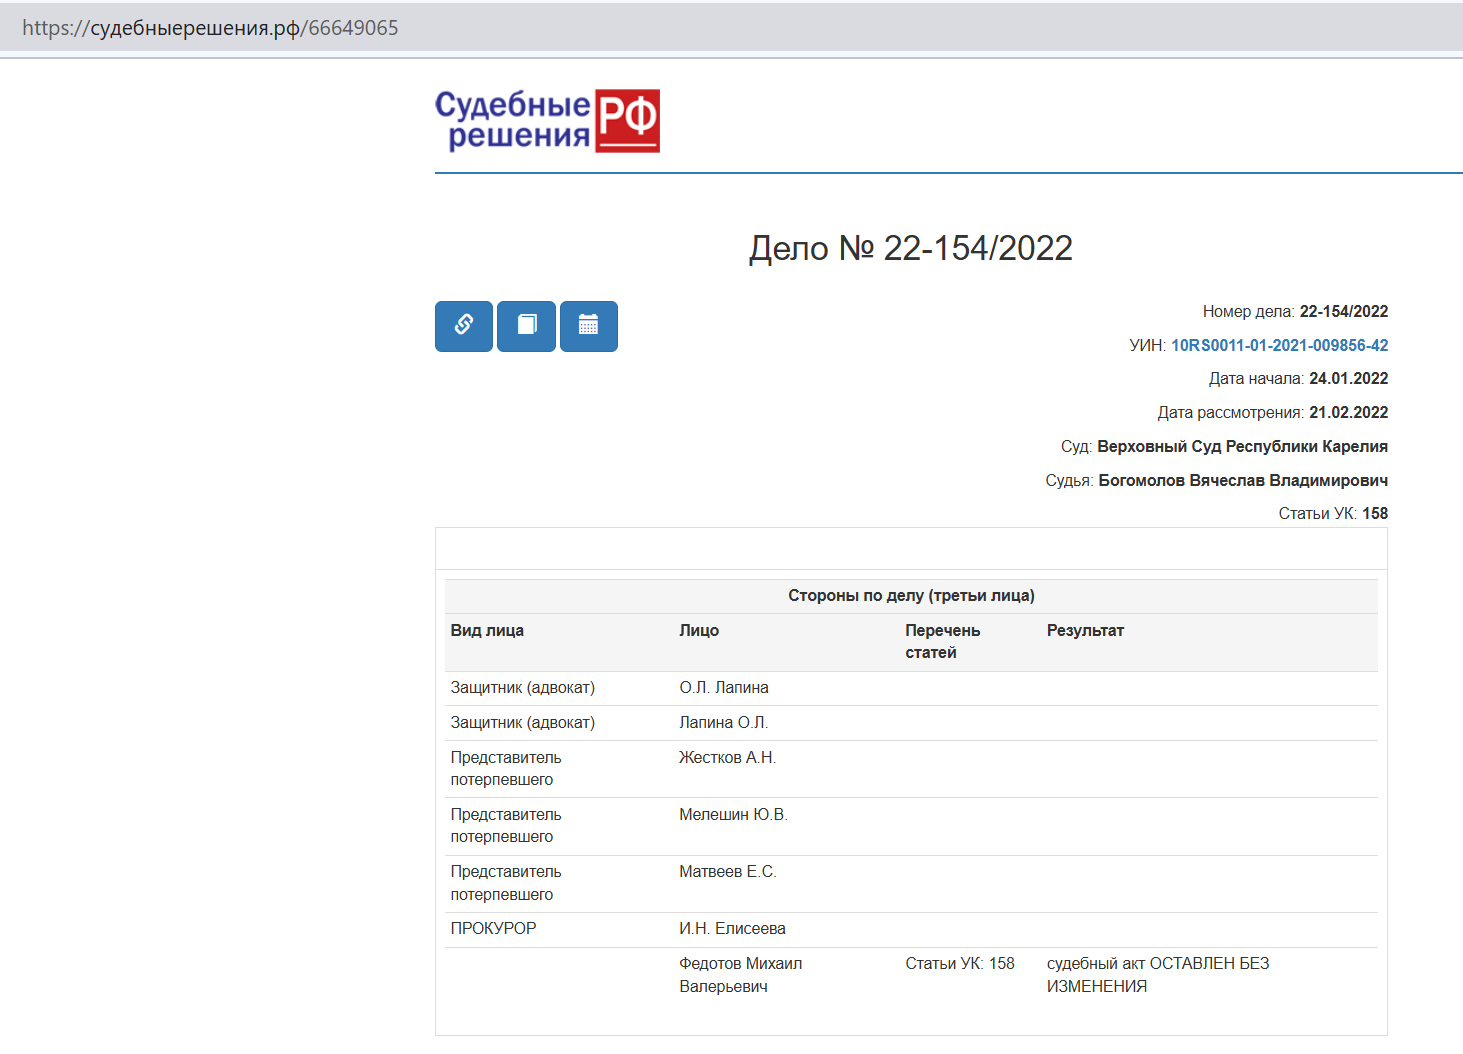This screenshot has width=1463, height=1054.
Task: Click the name И.Н. Елисеева
Action: (x=732, y=929)
